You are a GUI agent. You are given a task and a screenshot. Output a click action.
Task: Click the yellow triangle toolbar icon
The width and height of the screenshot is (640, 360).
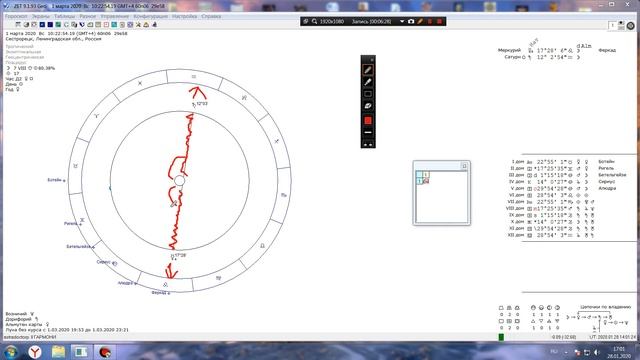click(x=146, y=25)
